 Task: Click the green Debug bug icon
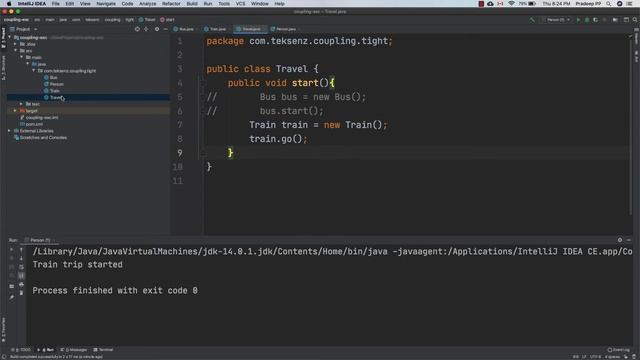tap(587, 20)
